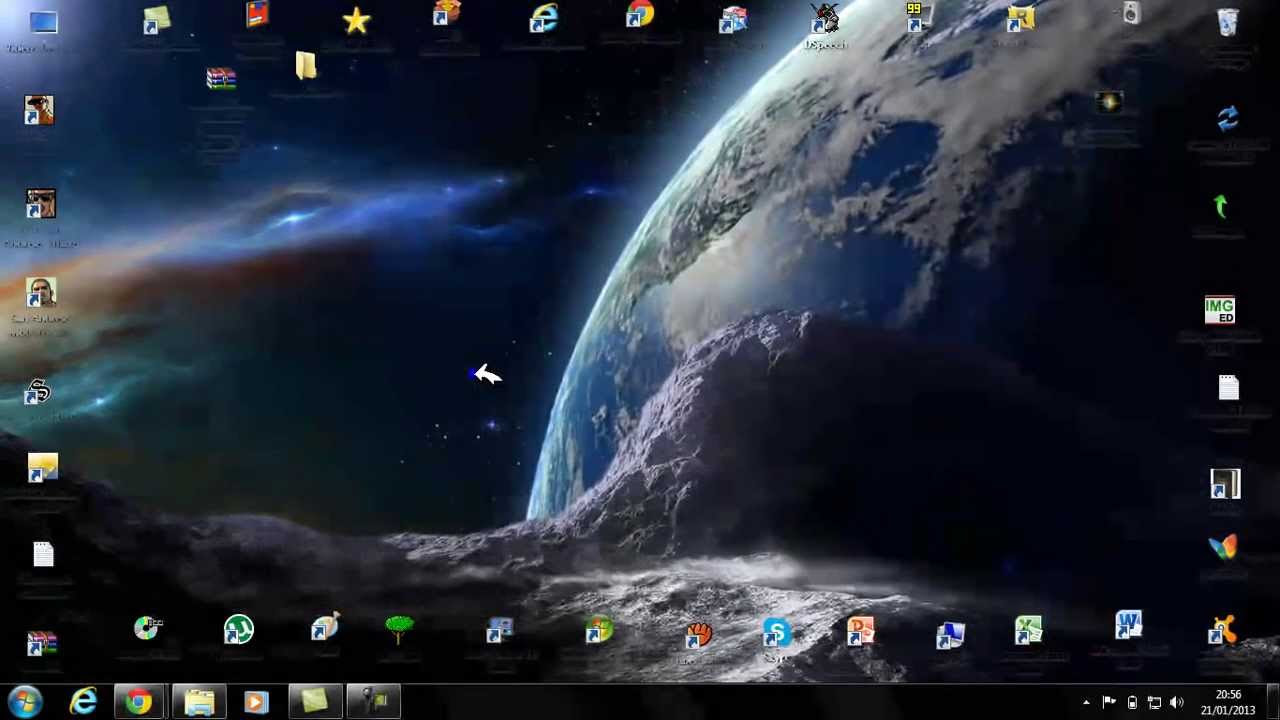Launch the Excel desktop shortcut
Screen dimensions: 1280x720
(1028, 630)
